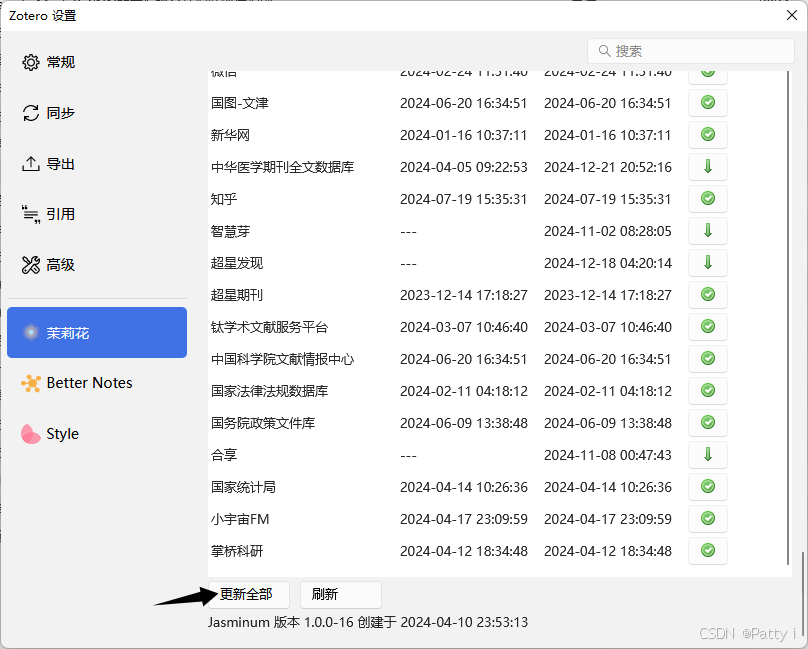
Task: Select the 新华网 translator name
Action: pyautogui.click(x=230, y=135)
